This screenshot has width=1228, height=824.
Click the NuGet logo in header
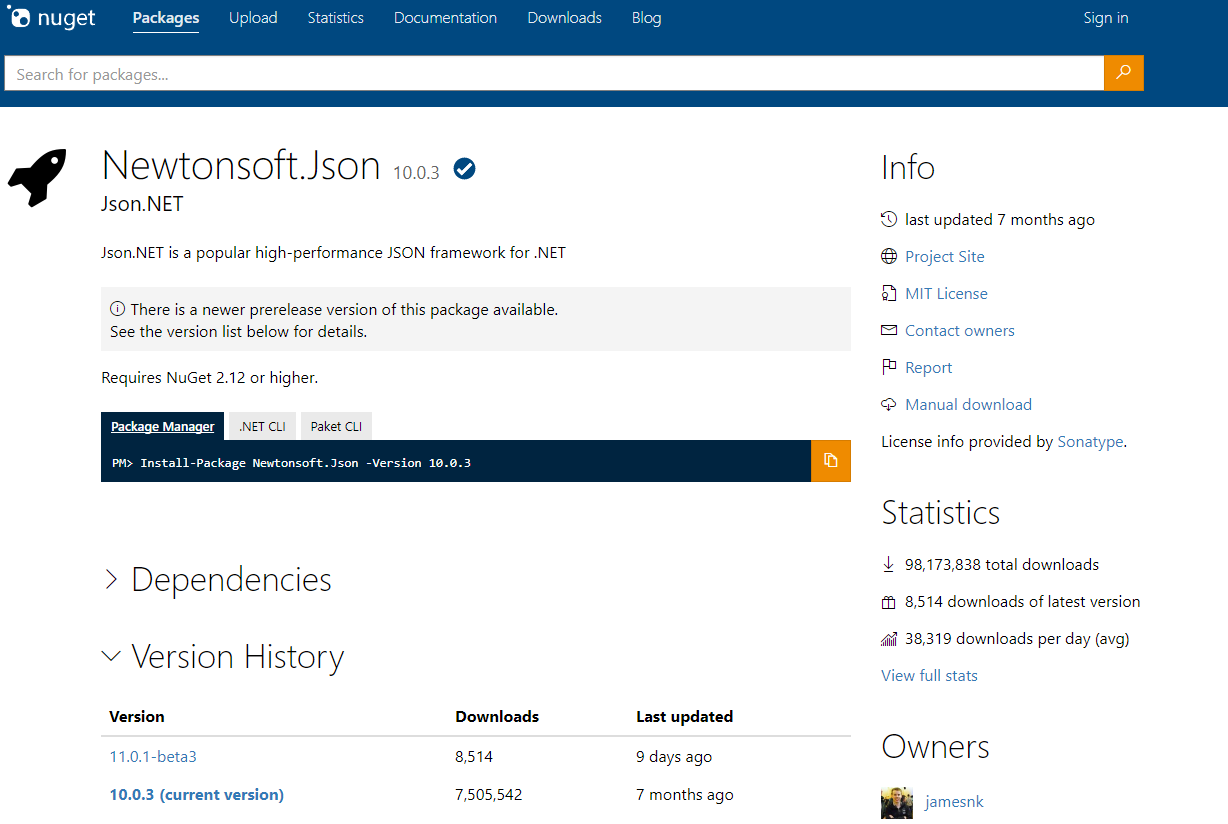tap(50, 19)
